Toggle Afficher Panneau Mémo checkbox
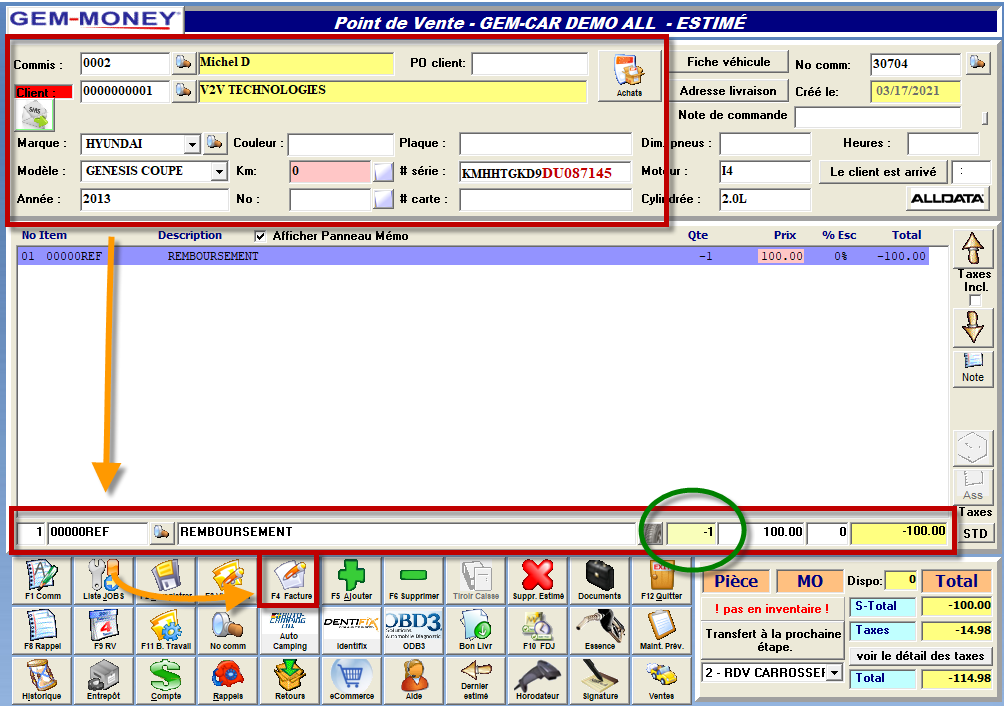1004x706 pixels. tap(260, 236)
